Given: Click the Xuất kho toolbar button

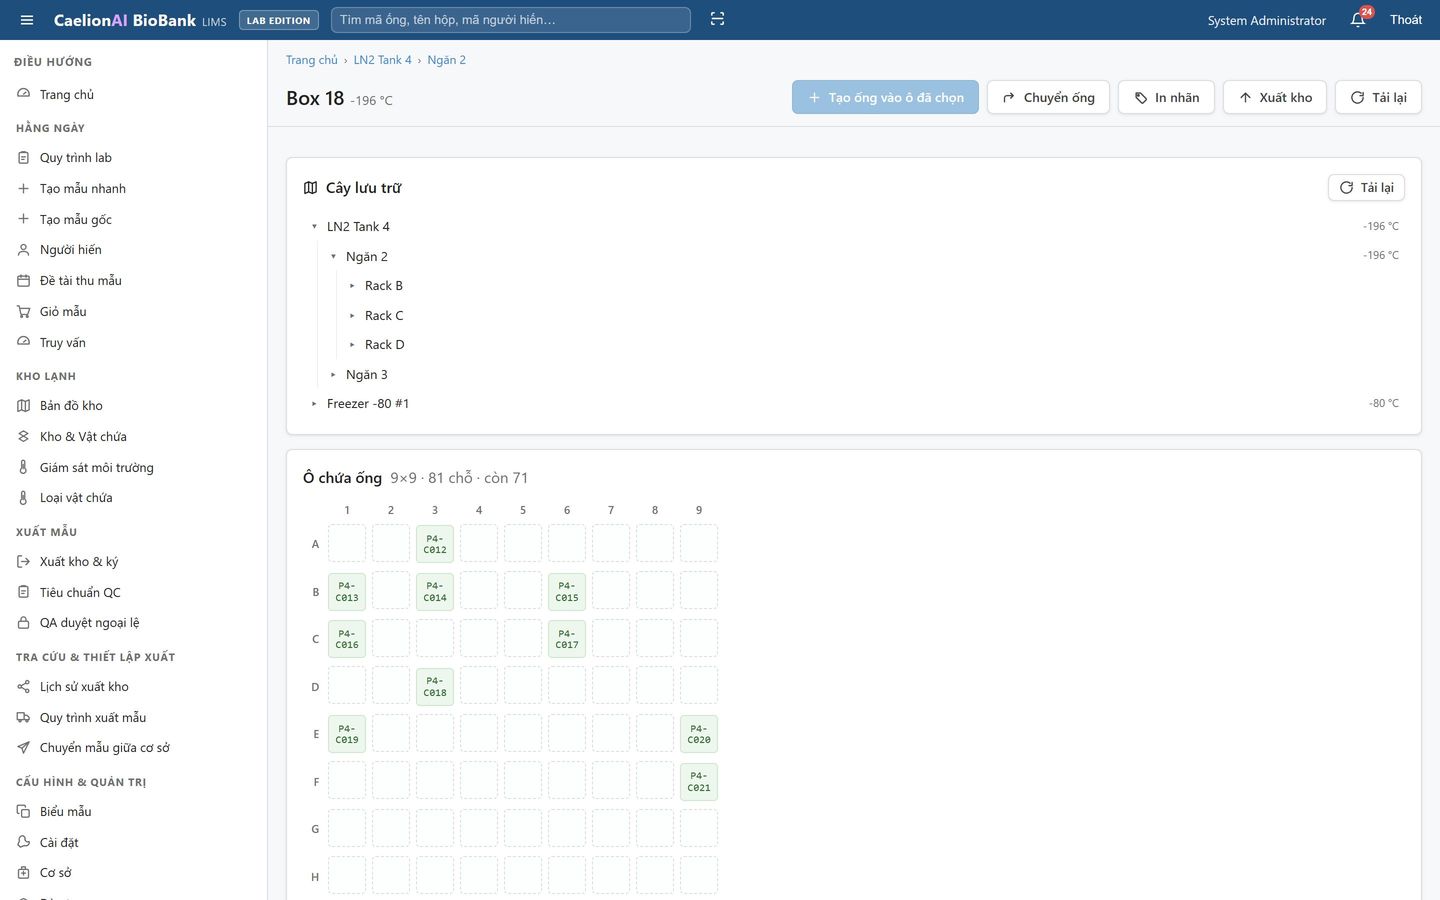Looking at the screenshot, I should click(x=1275, y=97).
